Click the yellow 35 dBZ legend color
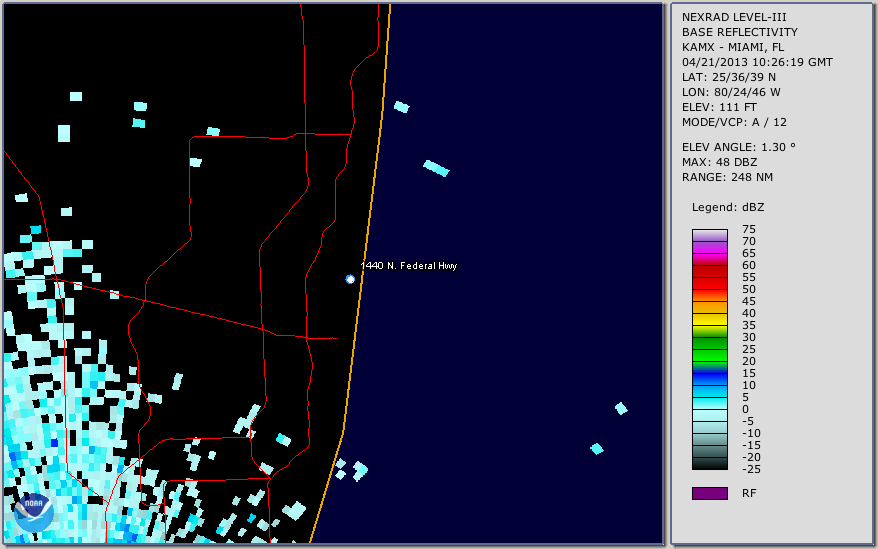 pos(709,319)
